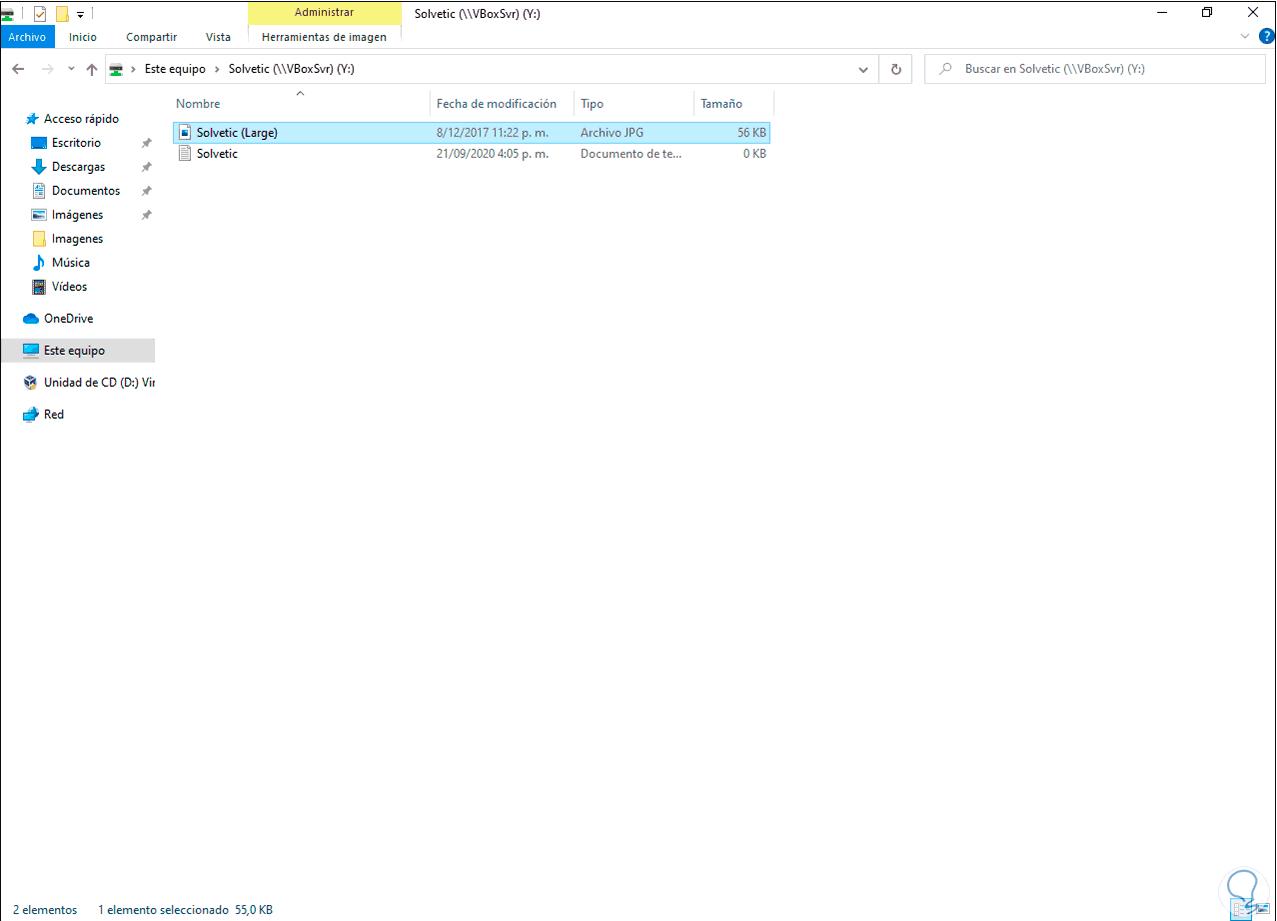The height and width of the screenshot is (921, 1277).
Task: Open Documentos in the navigation pane
Action: pos(86,191)
